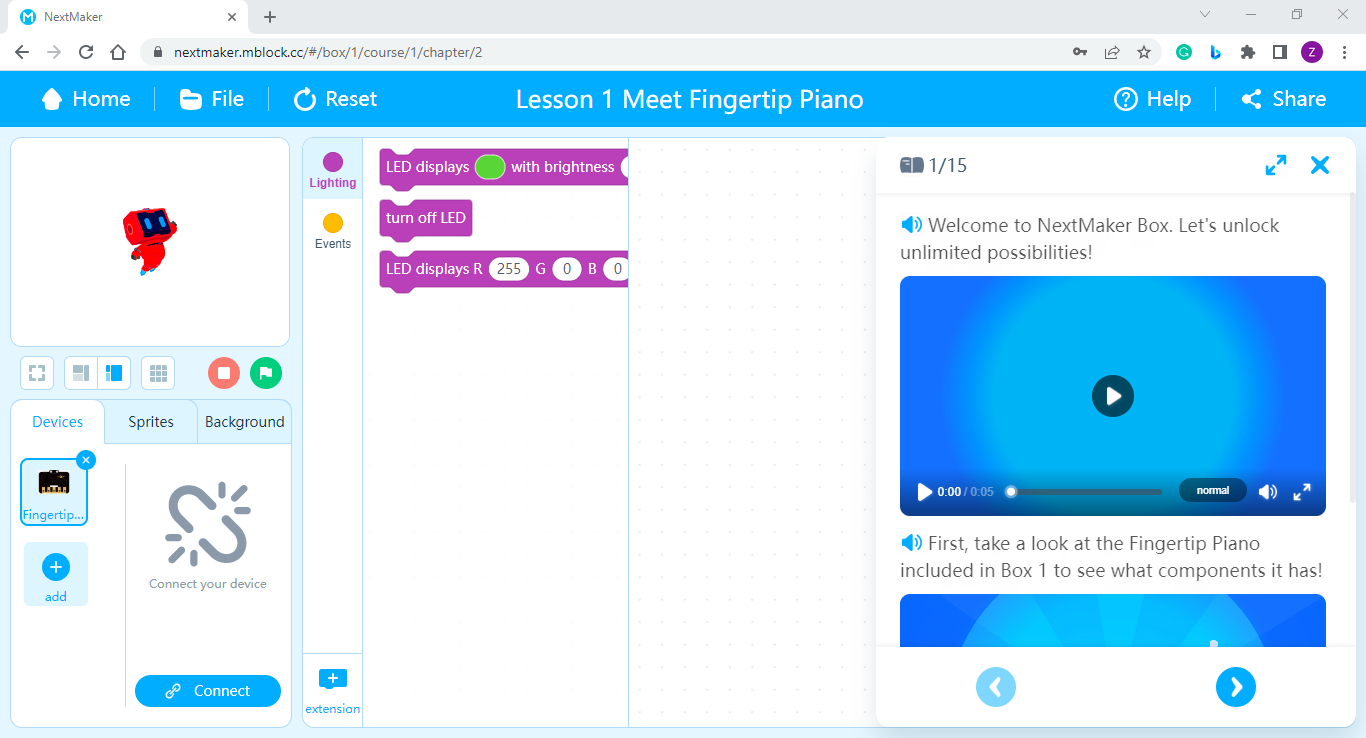Add a new device

56,574
